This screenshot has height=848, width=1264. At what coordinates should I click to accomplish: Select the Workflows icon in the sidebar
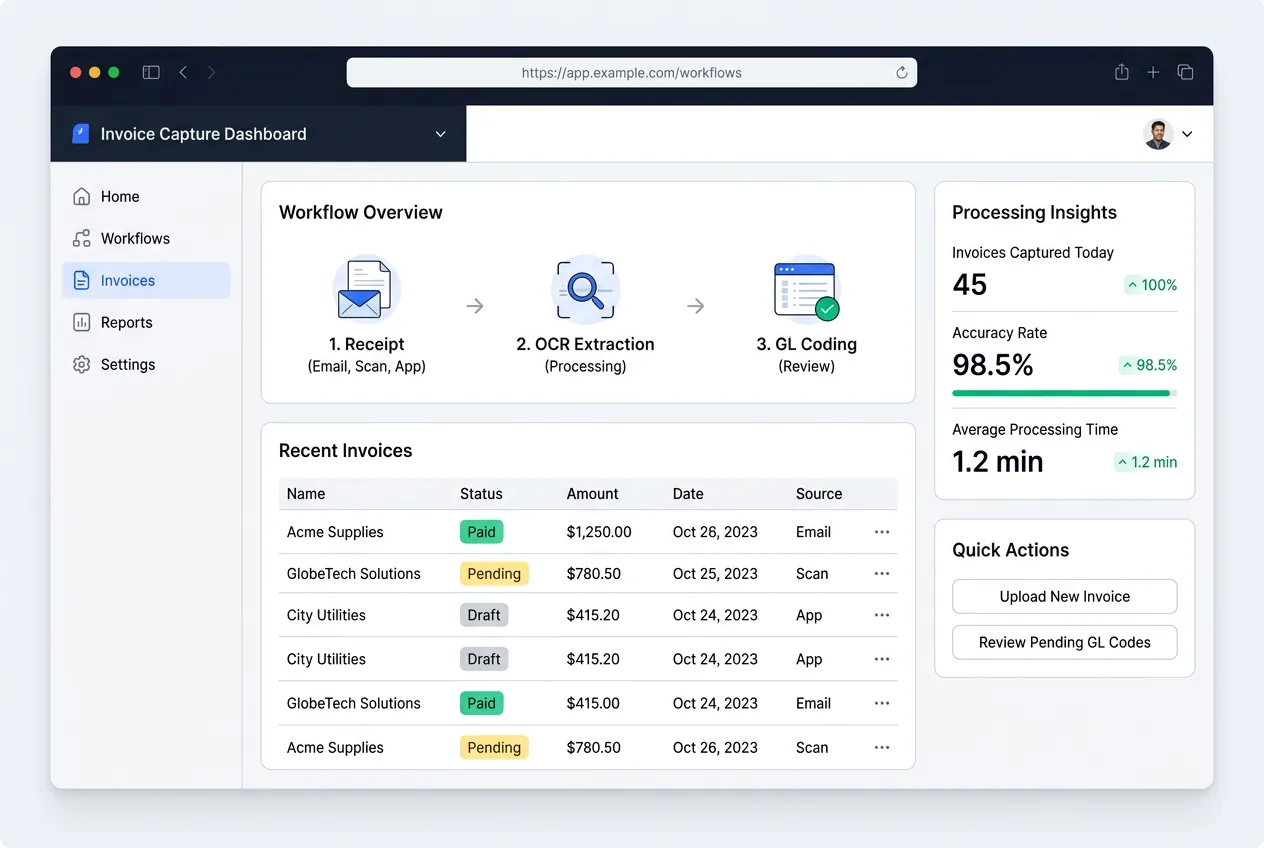[x=81, y=238]
